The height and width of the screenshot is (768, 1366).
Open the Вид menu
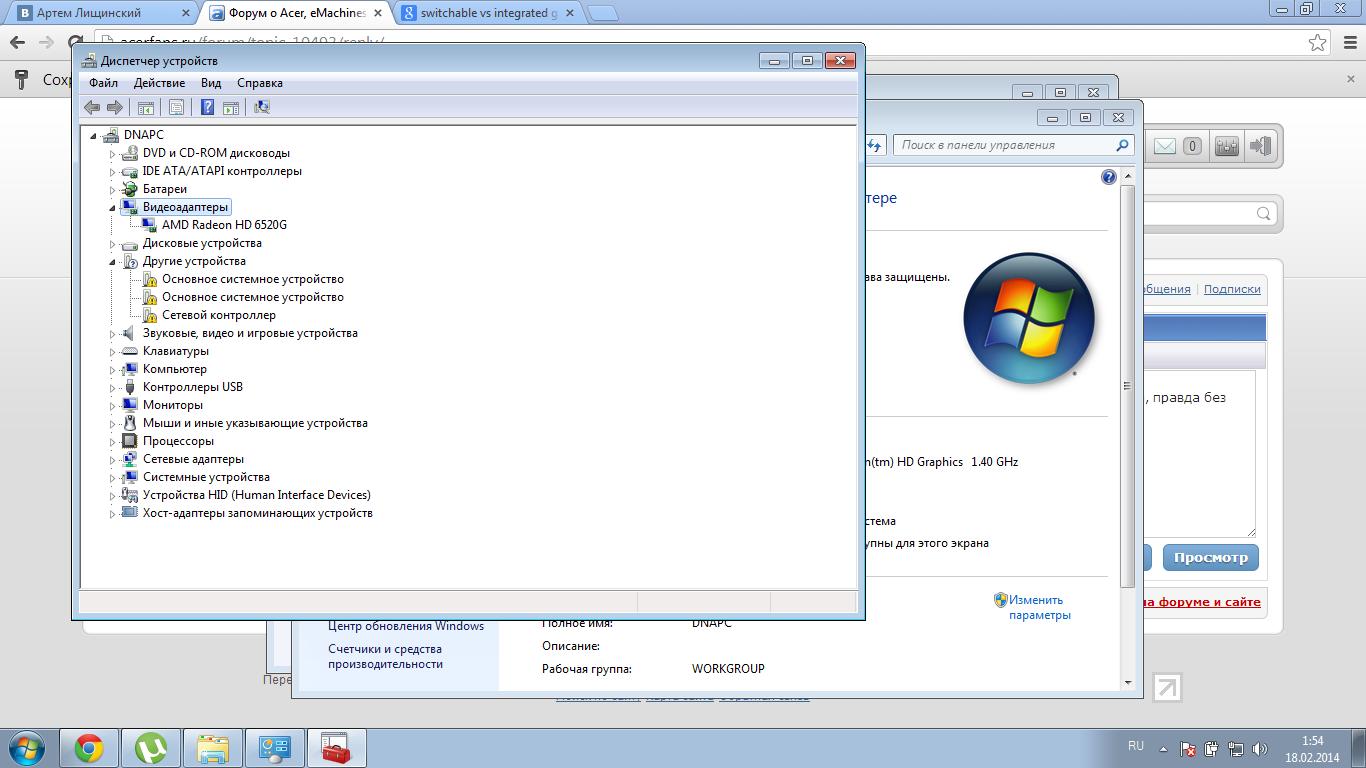(x=211, y=83)
